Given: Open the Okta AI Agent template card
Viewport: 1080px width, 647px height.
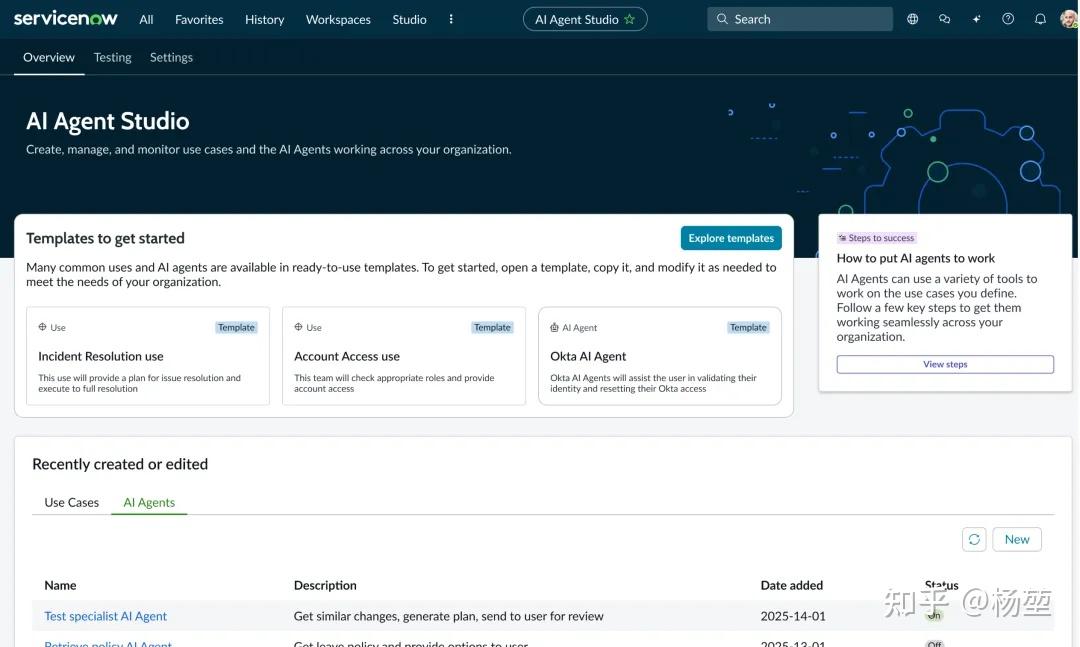Looking at the screenshot, I should pyautogui.click(x=660, y=356).
